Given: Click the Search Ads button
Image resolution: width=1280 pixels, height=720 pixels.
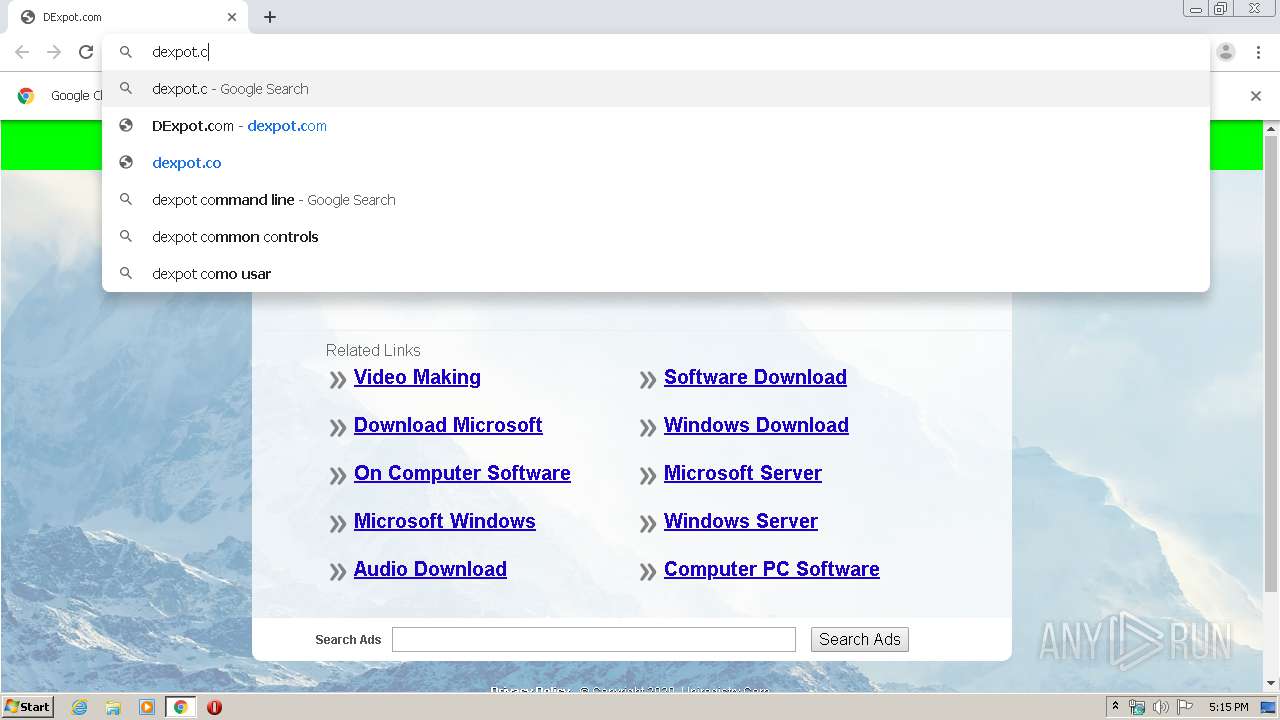Looking at the screenshot, I should (x=860, y=639).
